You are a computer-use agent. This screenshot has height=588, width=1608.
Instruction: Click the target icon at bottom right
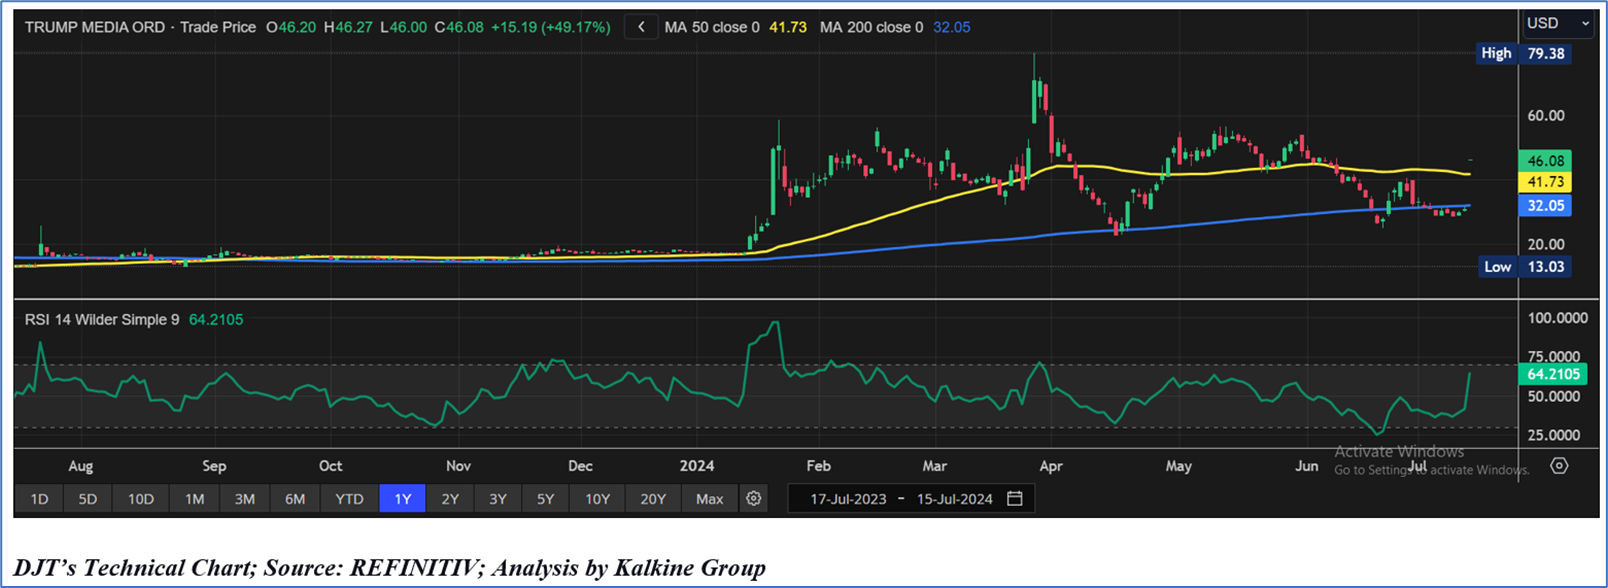1558,466
